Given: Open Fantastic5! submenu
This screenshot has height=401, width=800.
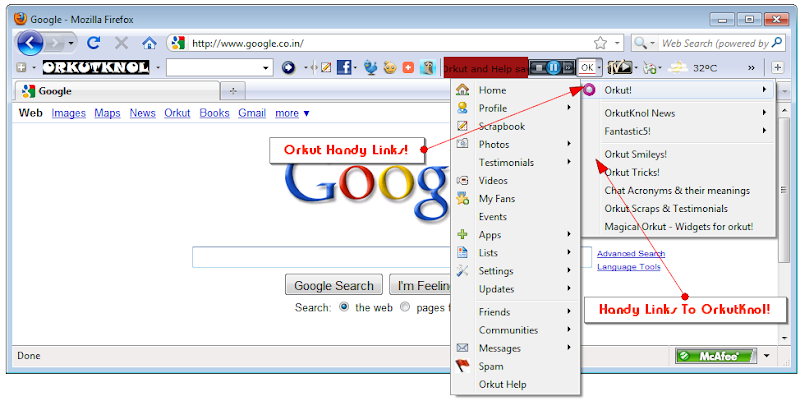Looking at the screenshot, I should pos(678,132).
